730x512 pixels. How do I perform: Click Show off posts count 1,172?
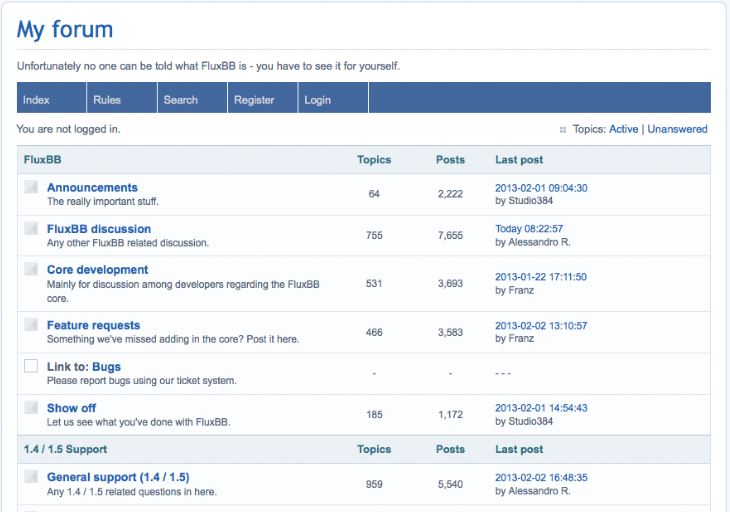[x=450, y=415]
